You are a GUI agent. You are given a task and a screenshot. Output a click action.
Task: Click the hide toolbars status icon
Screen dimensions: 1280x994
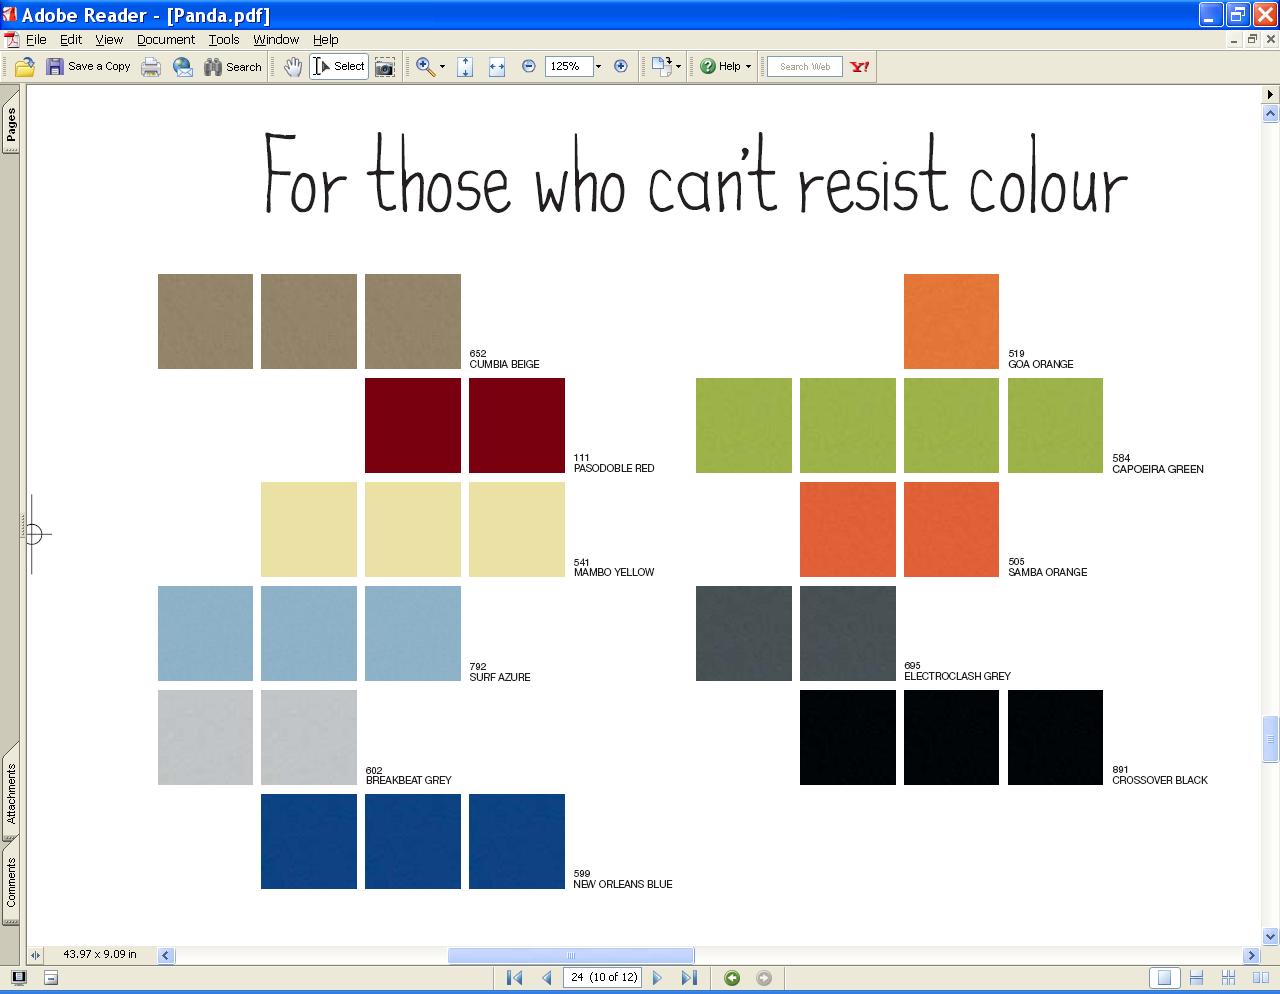coord(51,978)
